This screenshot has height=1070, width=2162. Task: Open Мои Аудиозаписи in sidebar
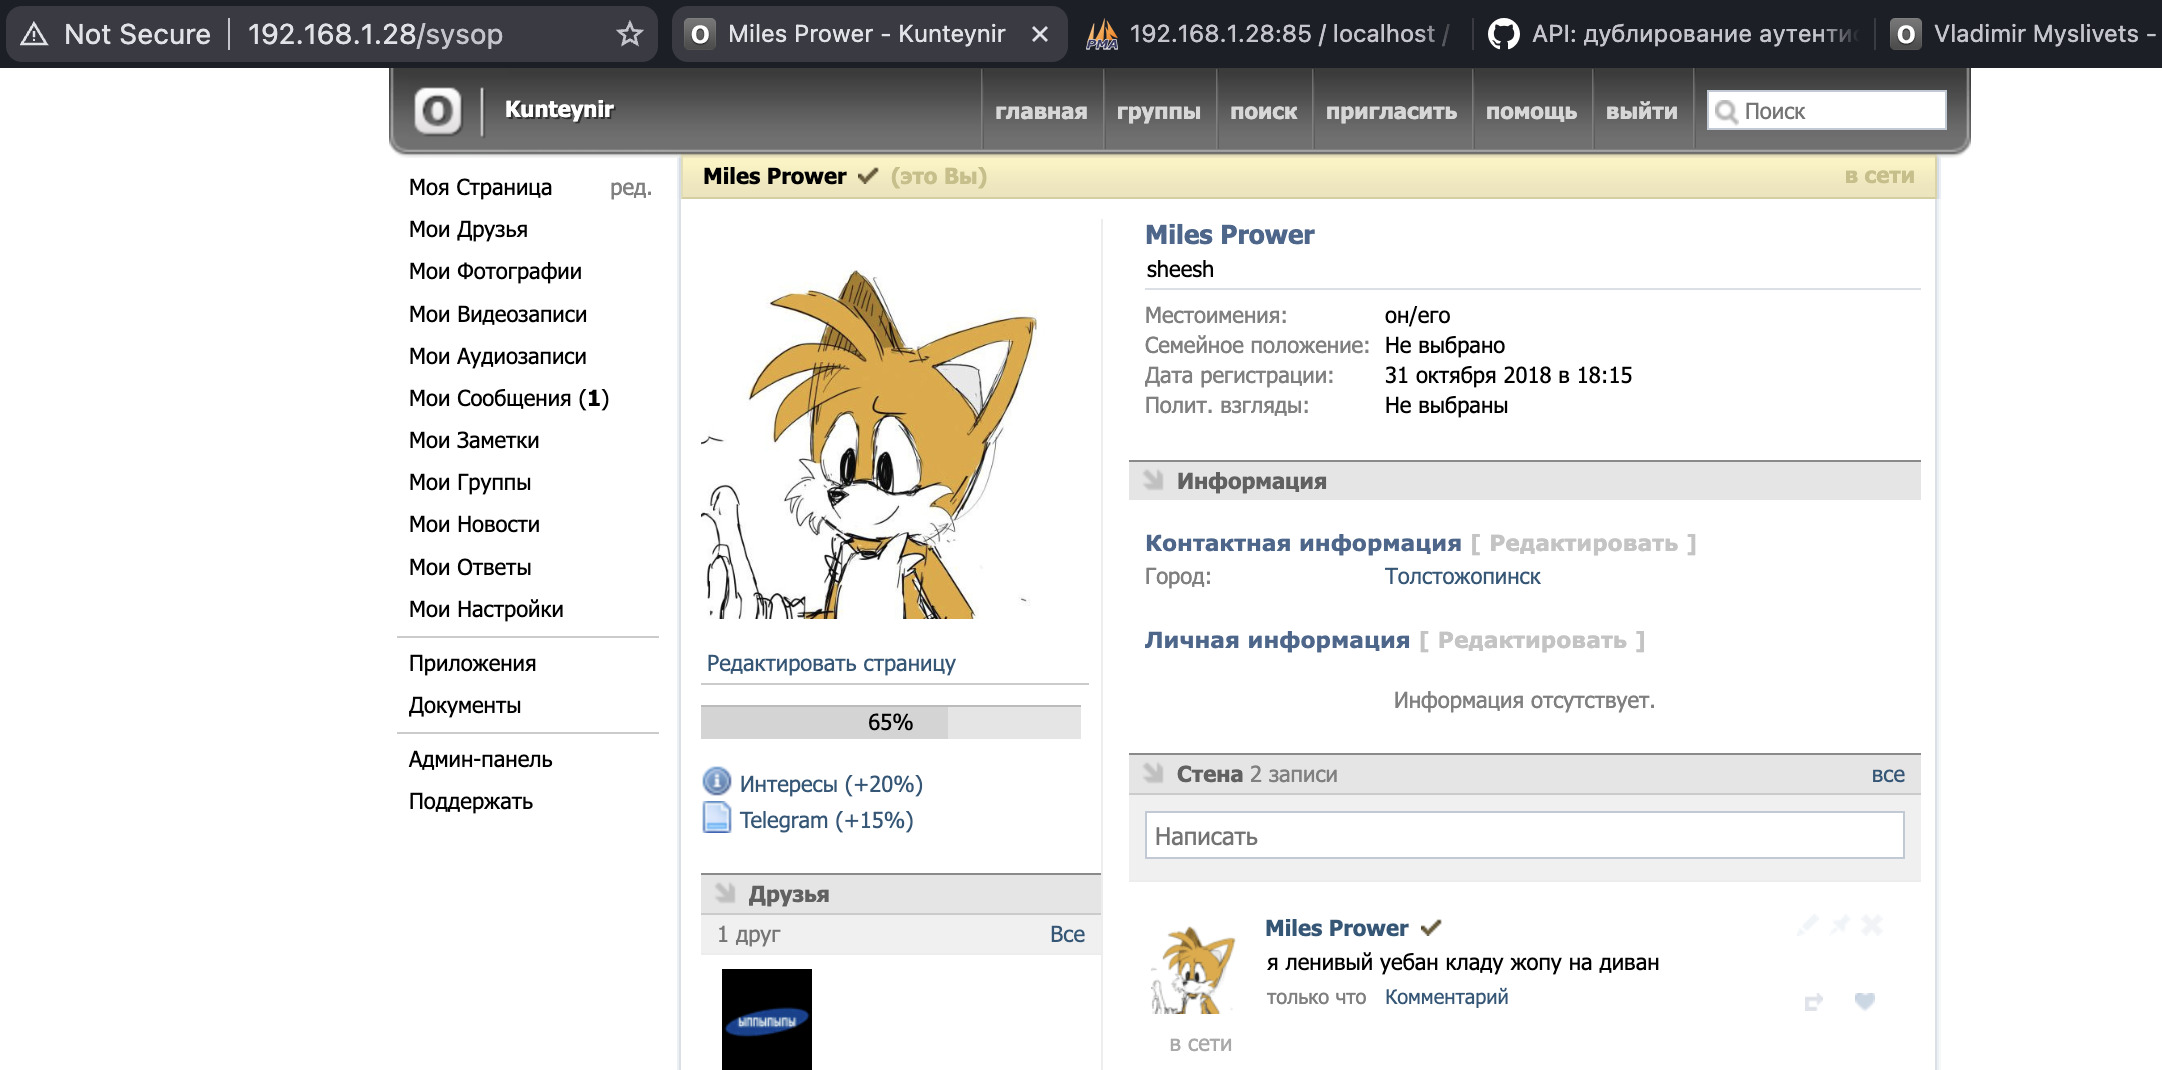pos(497,356)
